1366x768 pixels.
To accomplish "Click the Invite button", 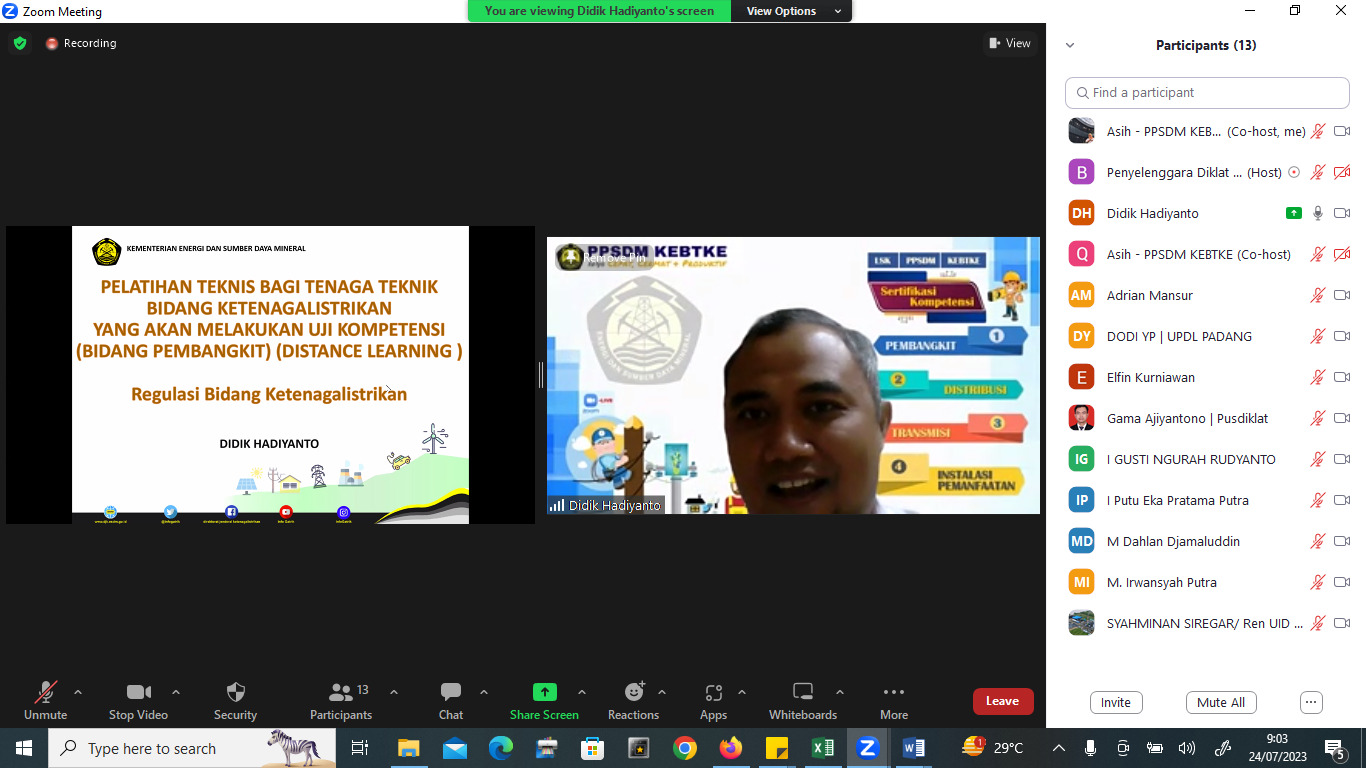I will [x=1116, y=702].
